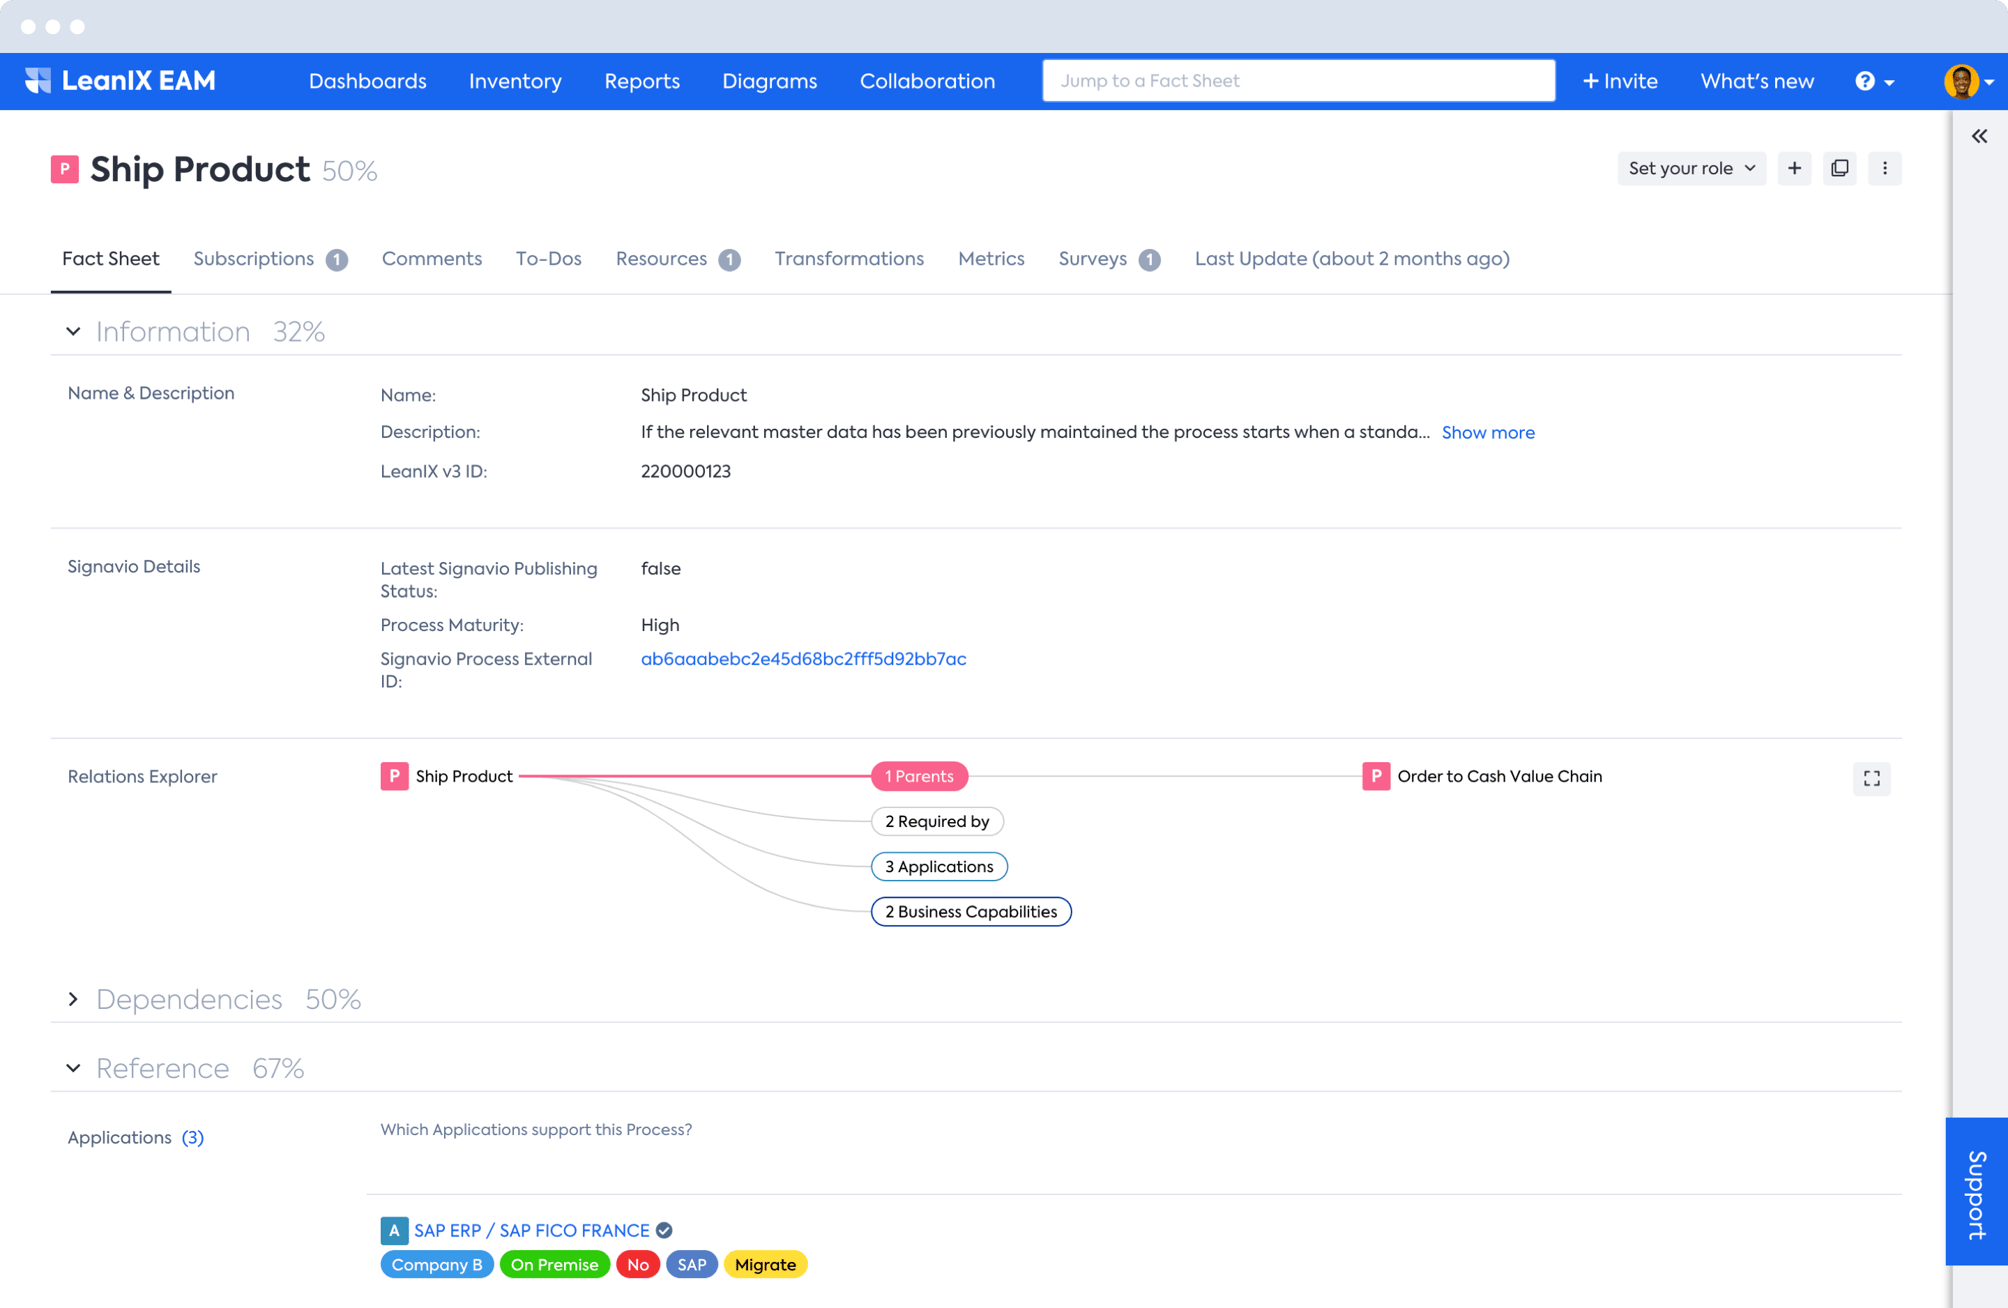Image resolution: width=2008 pixels, height=1308 pixels.
Task: Open the three-dot more options menu
Action: [1884, 168]
